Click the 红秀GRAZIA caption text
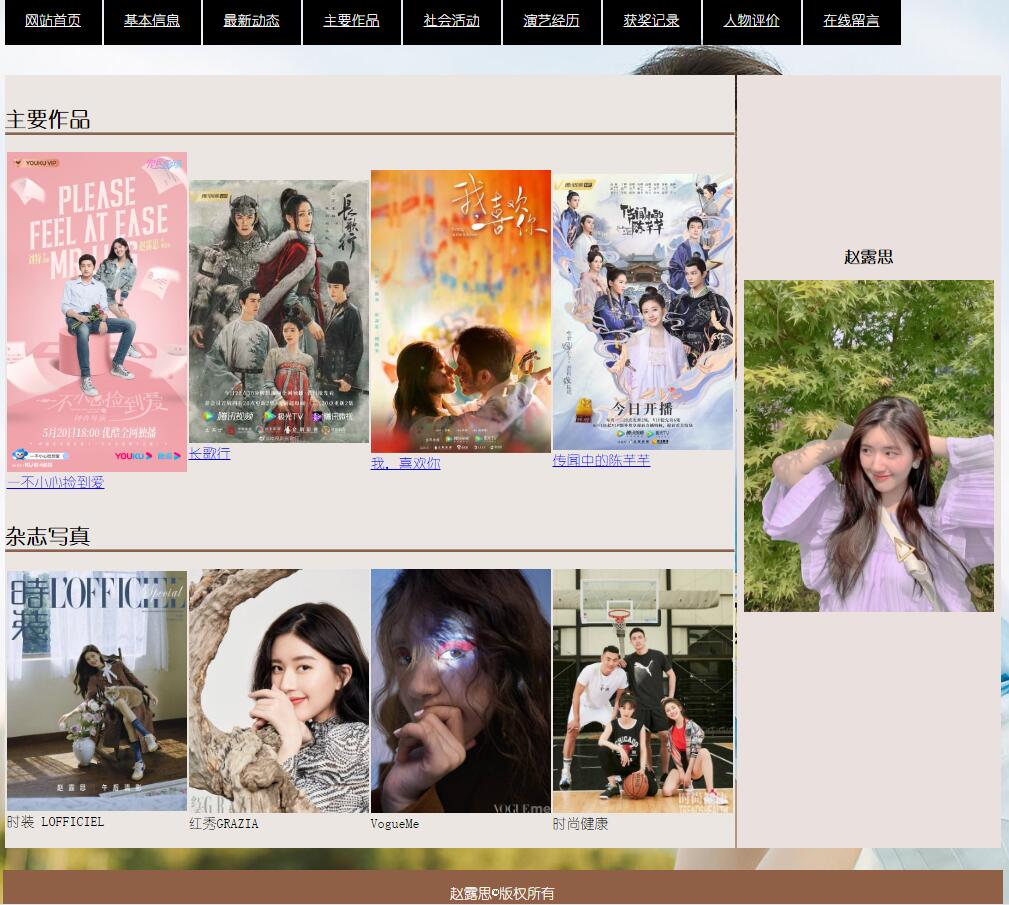The height and width of the screenshot is (905, 1009). tap(224, 824)
